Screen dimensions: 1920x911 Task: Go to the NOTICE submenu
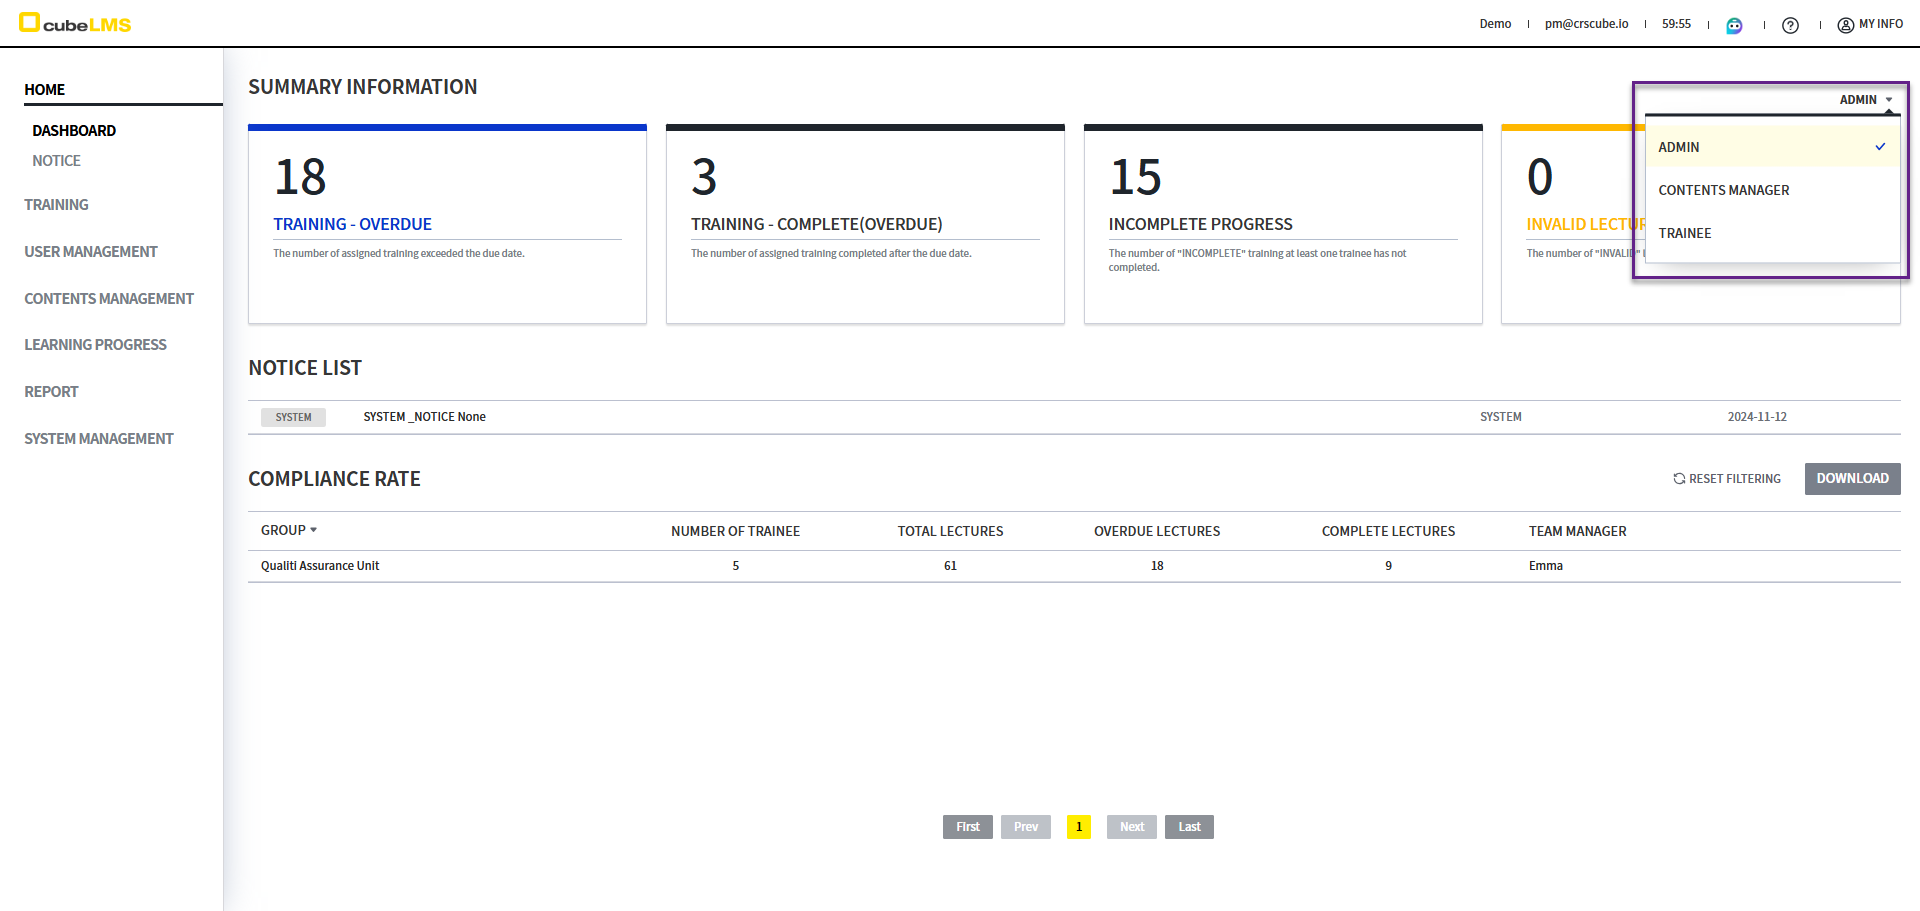pyautogui.click(x=56, y=161)
